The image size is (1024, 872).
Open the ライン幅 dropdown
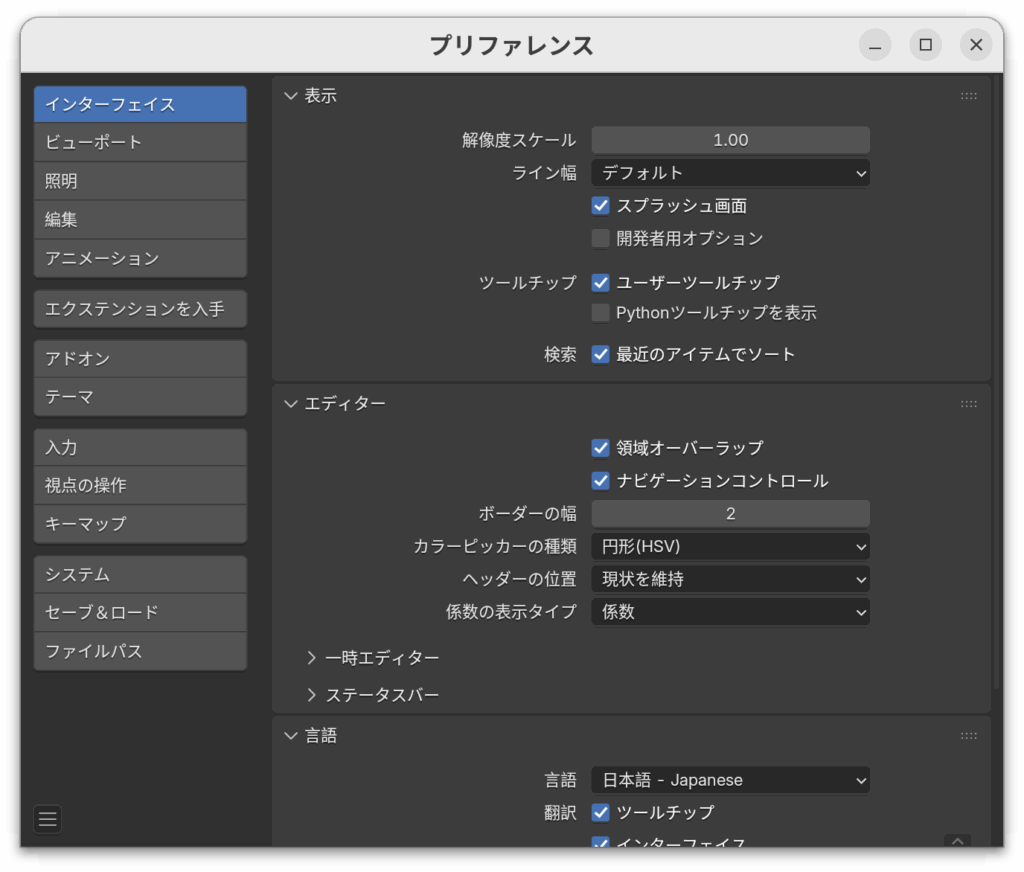click(x=730, y=173)
